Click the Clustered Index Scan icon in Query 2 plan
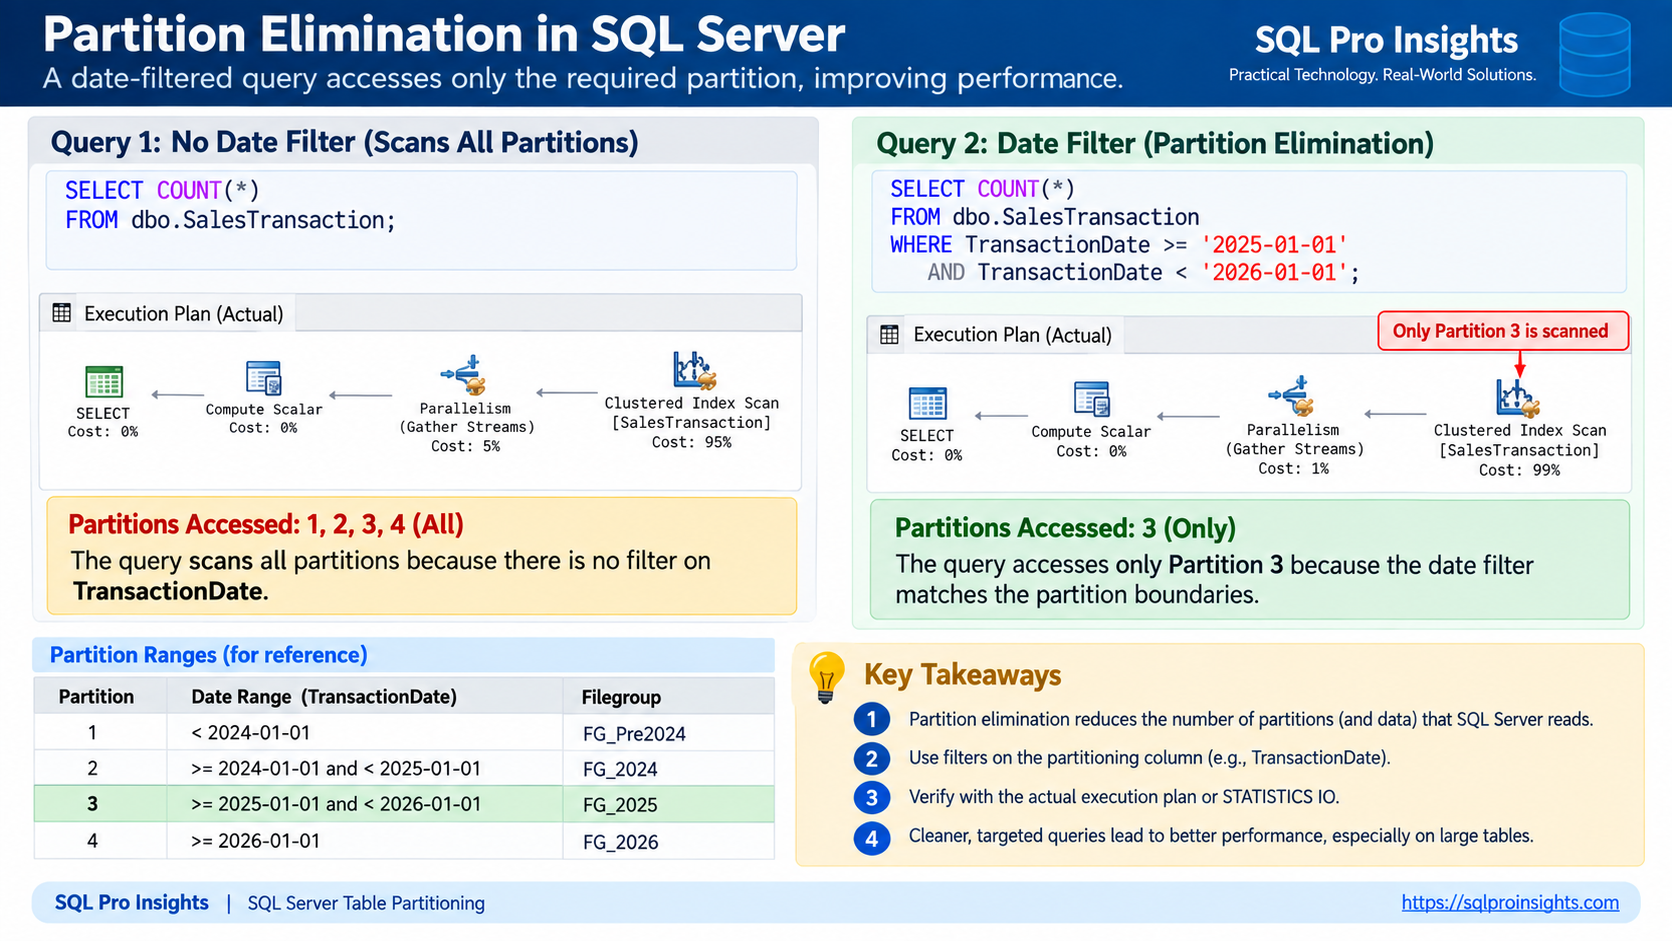1672x941 pixels. pyautogui.click(x=1518, y=397)
